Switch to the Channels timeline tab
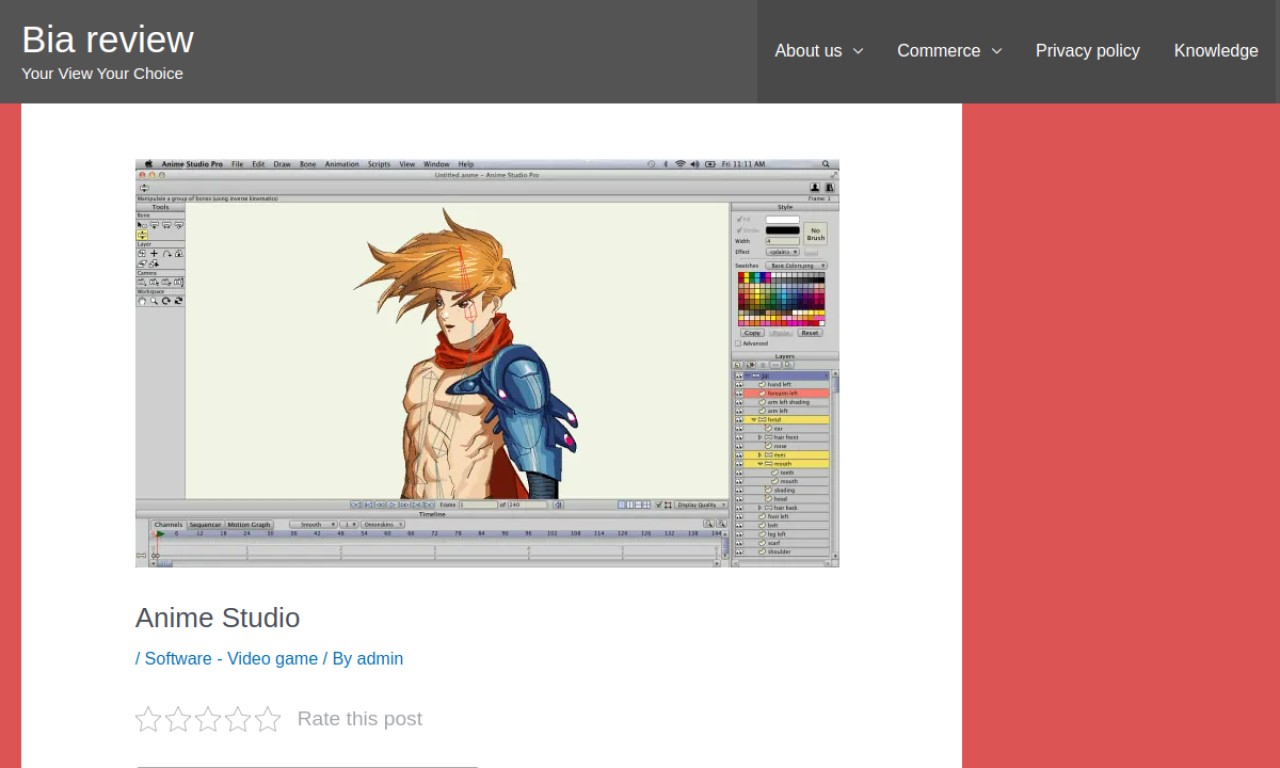The image size is (1280, 768). point(168,525)
